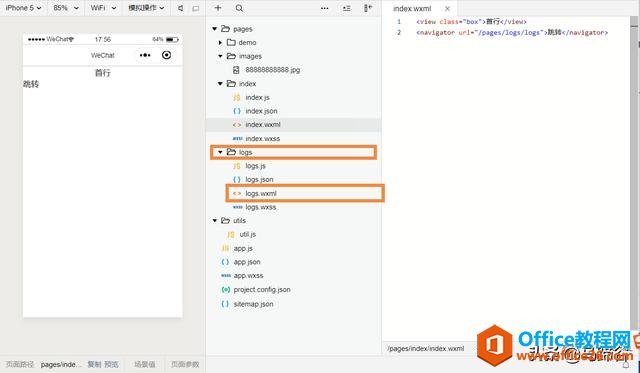Viewport: 640px width, 373px height.
Task: Click the simulator detach window icon
Action: pyautogui.click(x=196, y=8)
